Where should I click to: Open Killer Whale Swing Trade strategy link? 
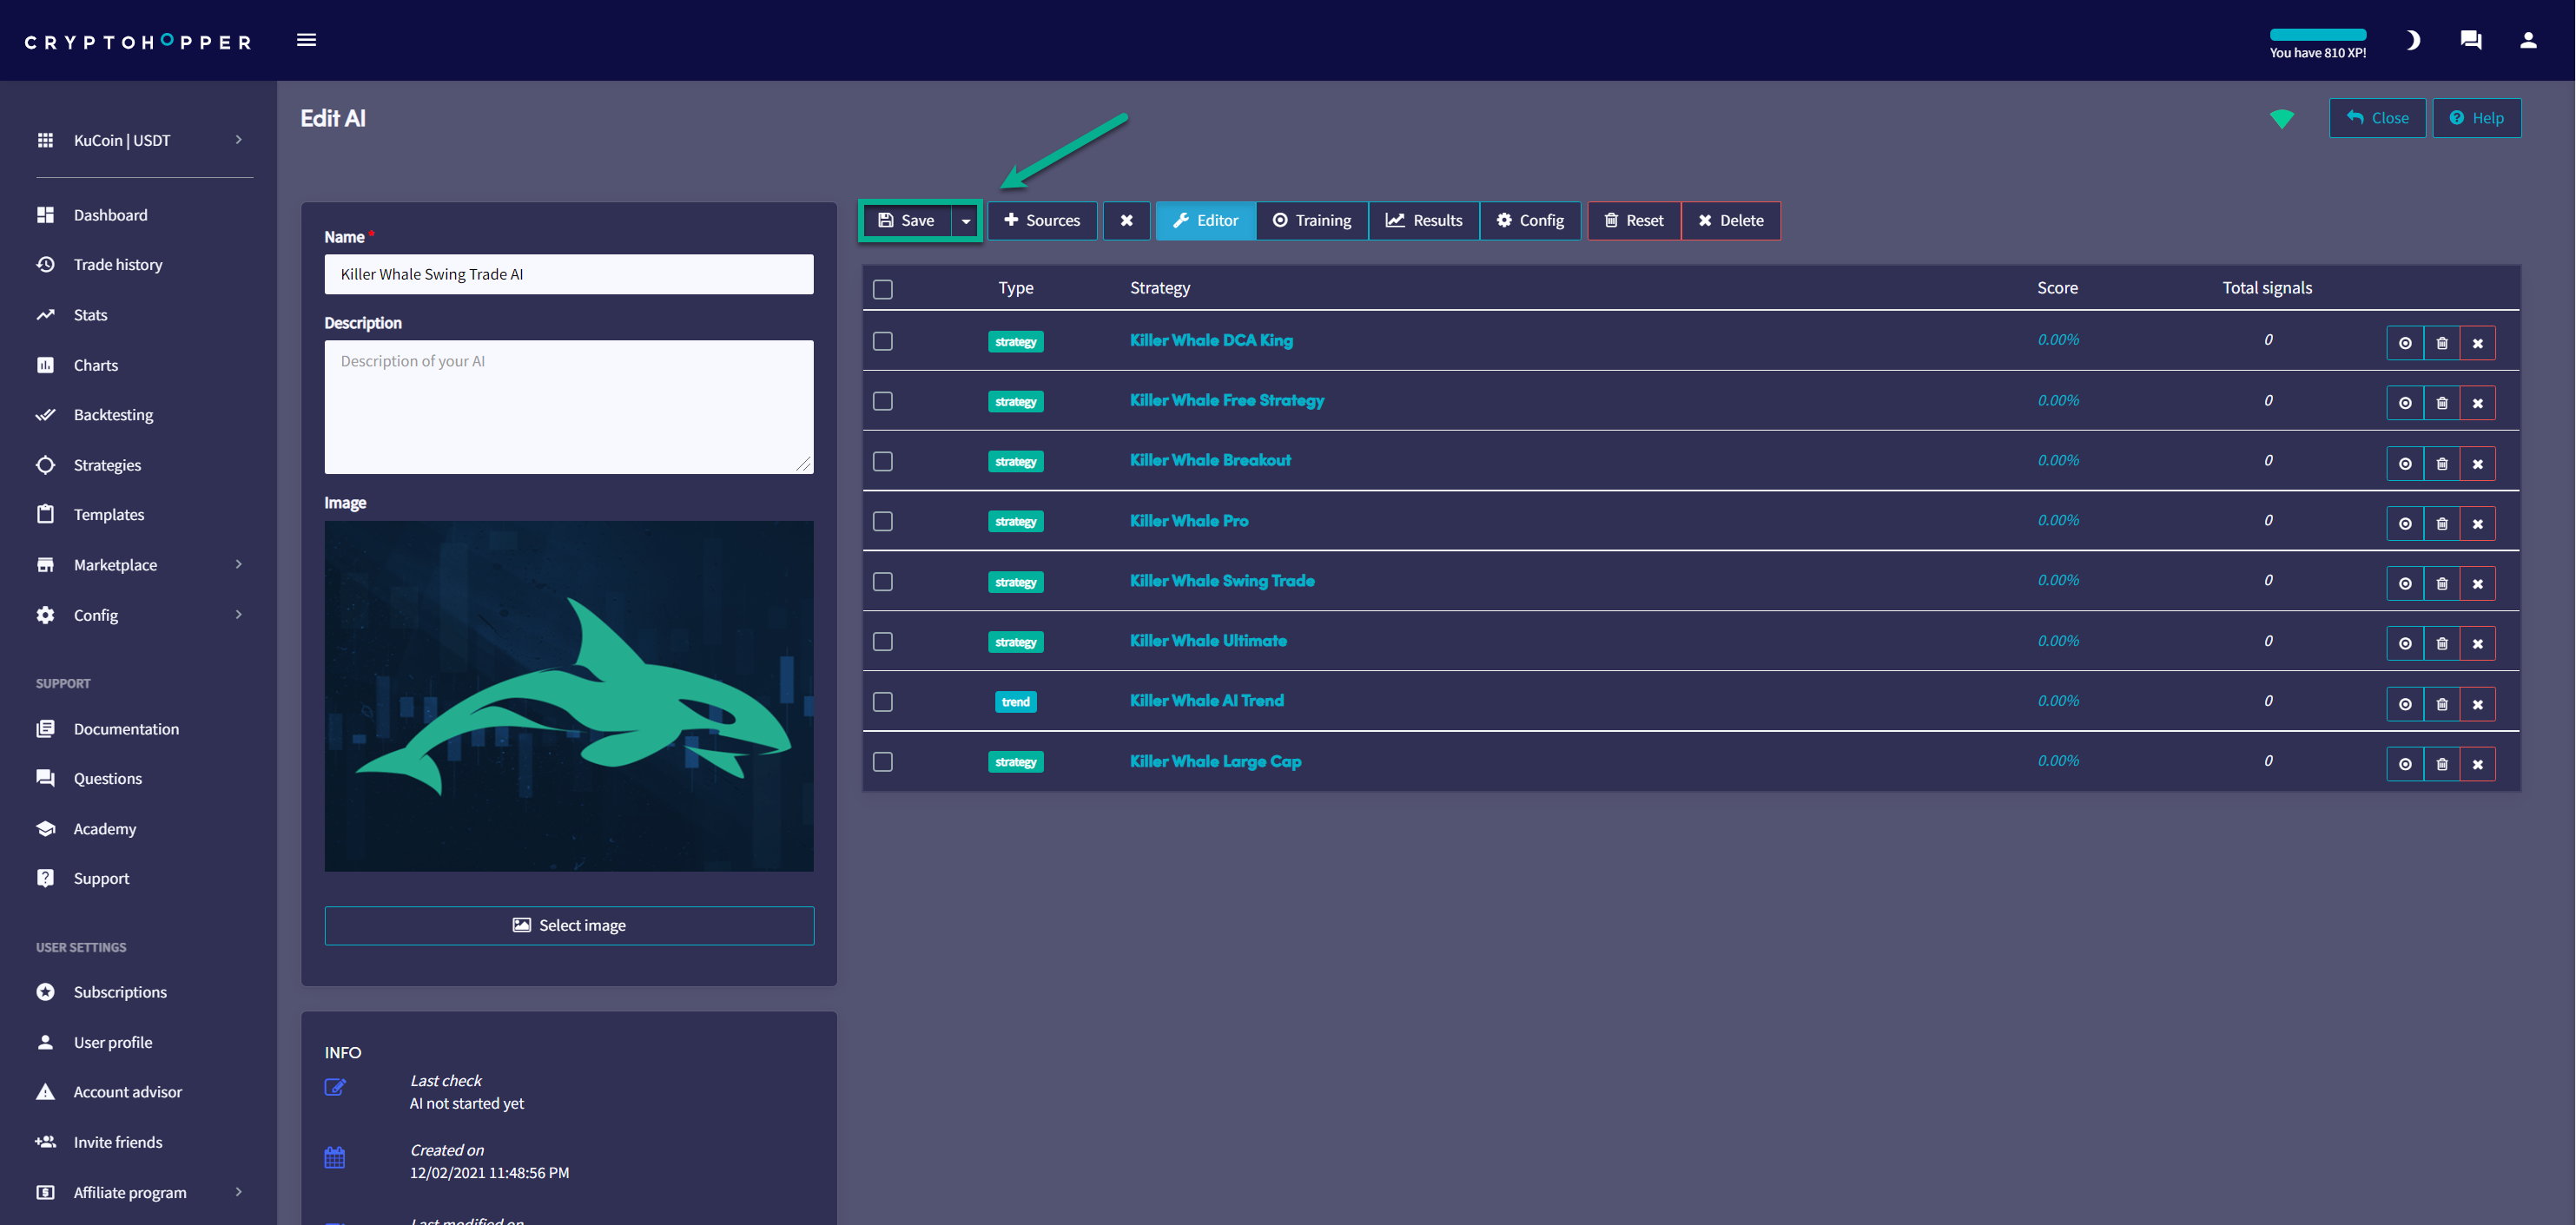click(1221, 581)
